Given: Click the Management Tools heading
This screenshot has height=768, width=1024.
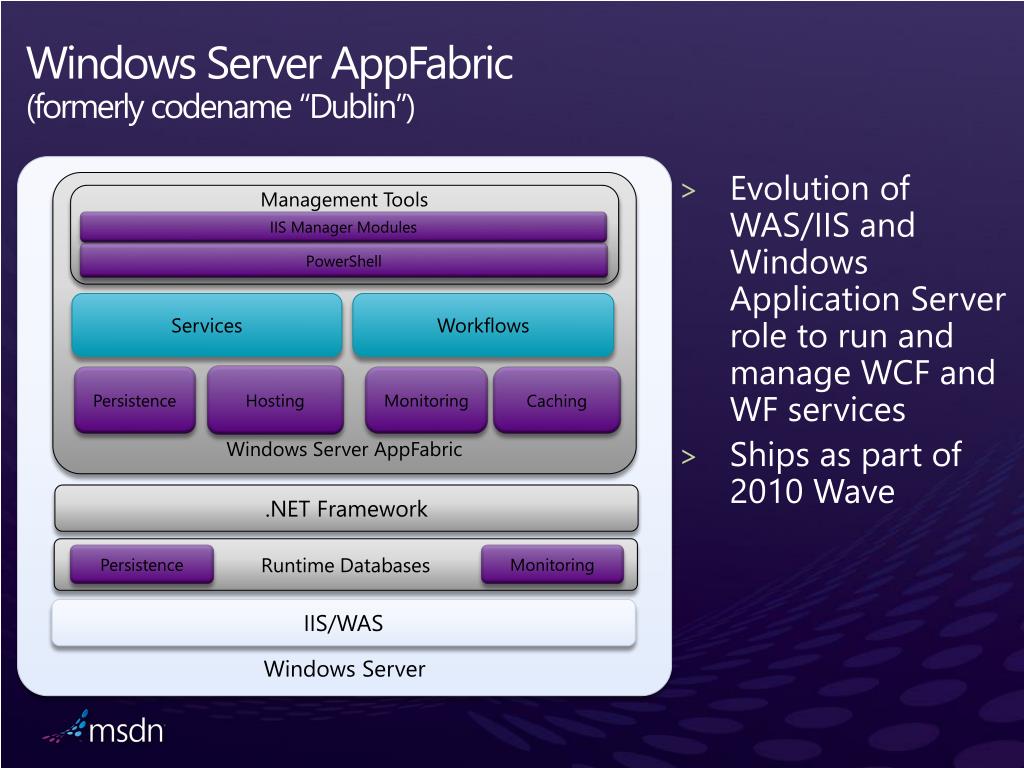Looking at the screenshot, I should (344, 199).
